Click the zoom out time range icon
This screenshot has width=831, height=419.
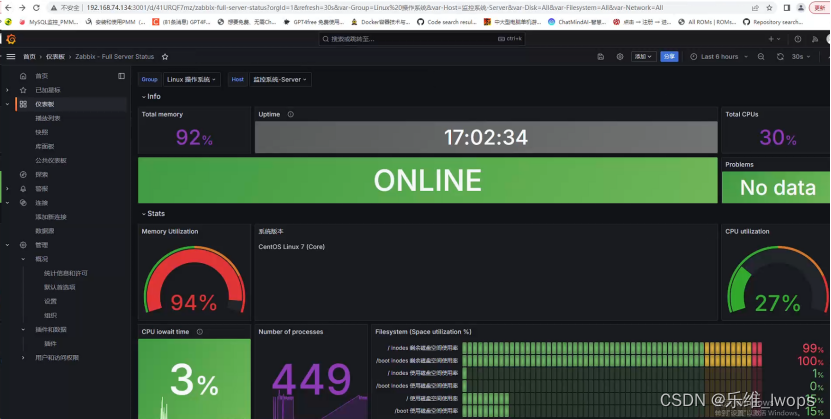(x=761, y=57)
